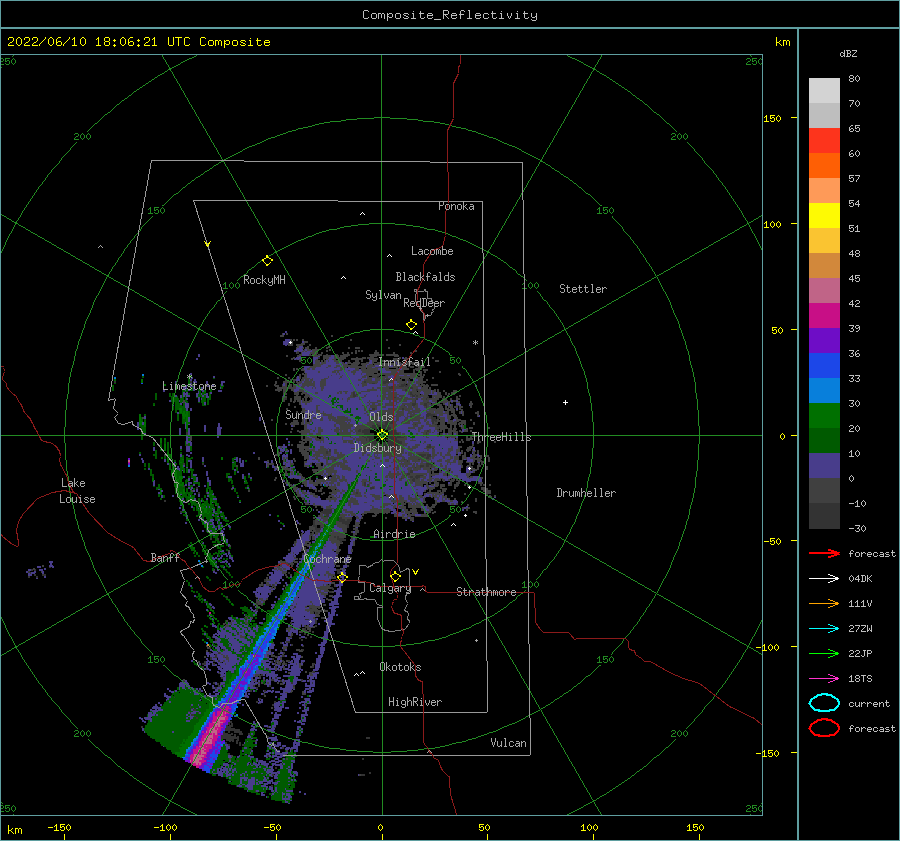Pick the red 60-65 dBZ swatch
The height and width of the screenshot is (841, 900).
824,141
